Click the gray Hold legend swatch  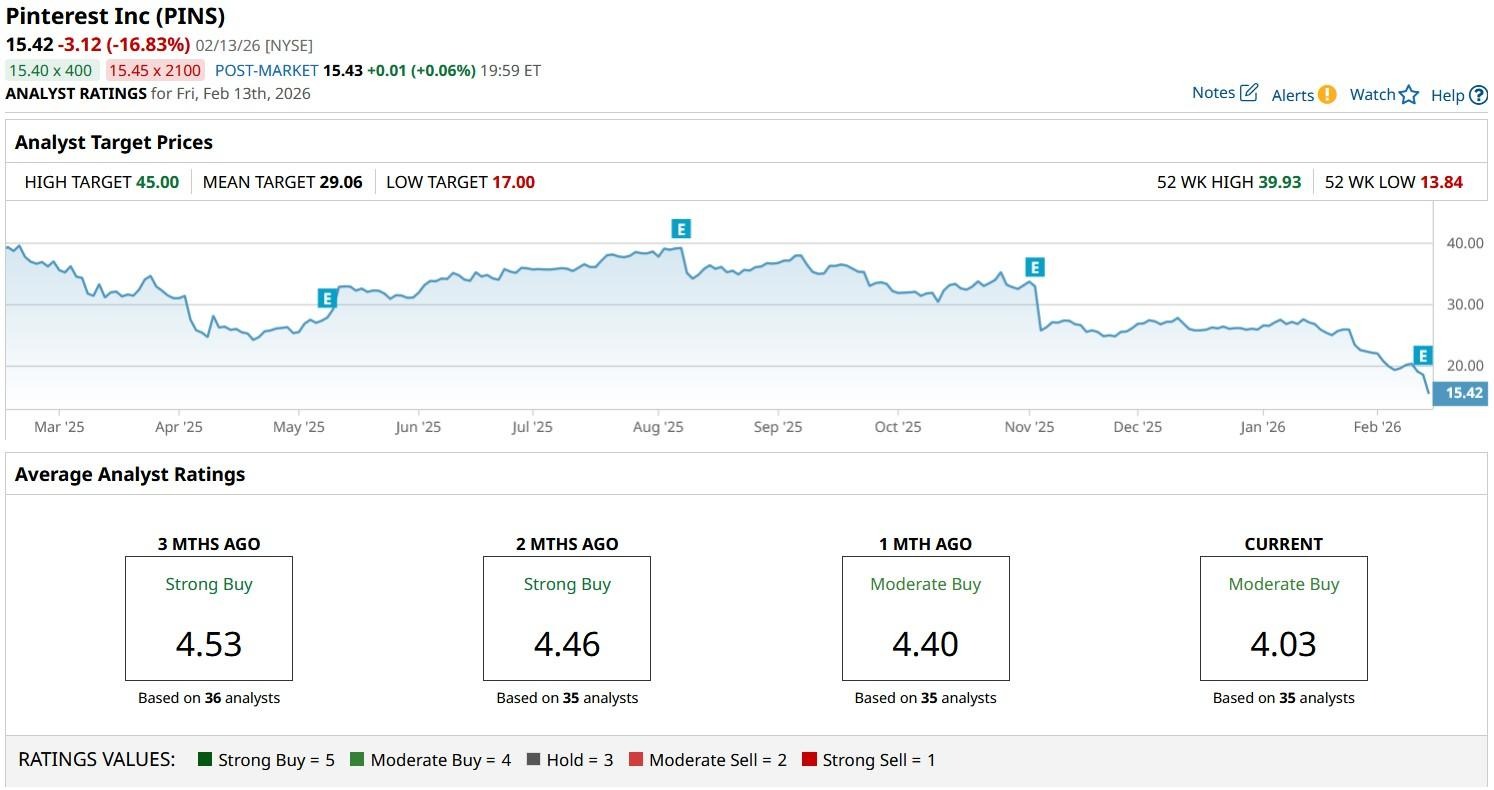pyautogui.click(x=533, y=760)
